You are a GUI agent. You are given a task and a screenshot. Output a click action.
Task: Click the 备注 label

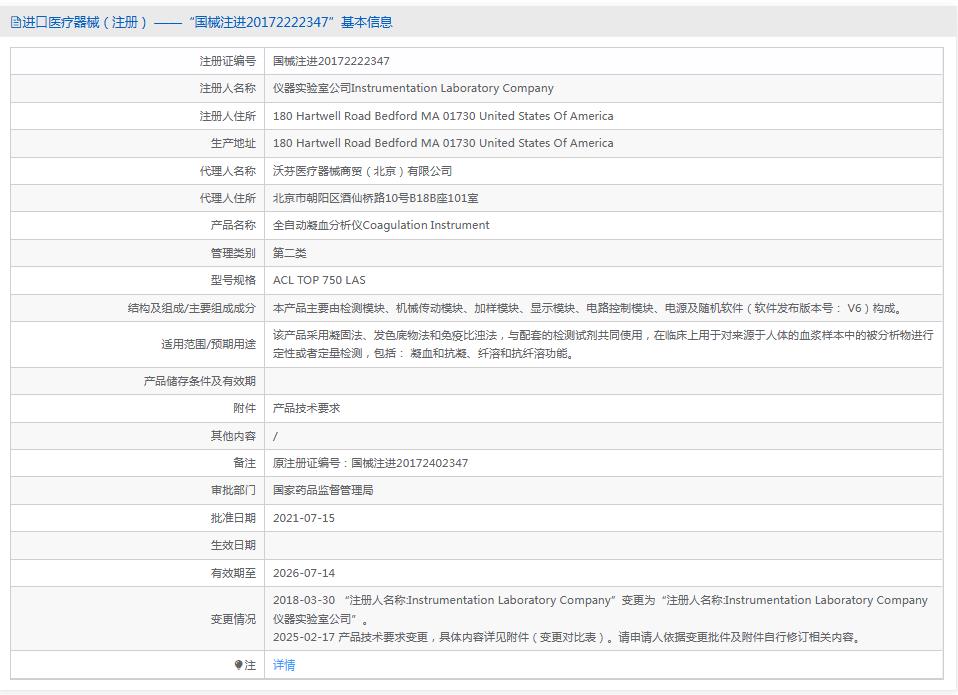coord(244,463)
